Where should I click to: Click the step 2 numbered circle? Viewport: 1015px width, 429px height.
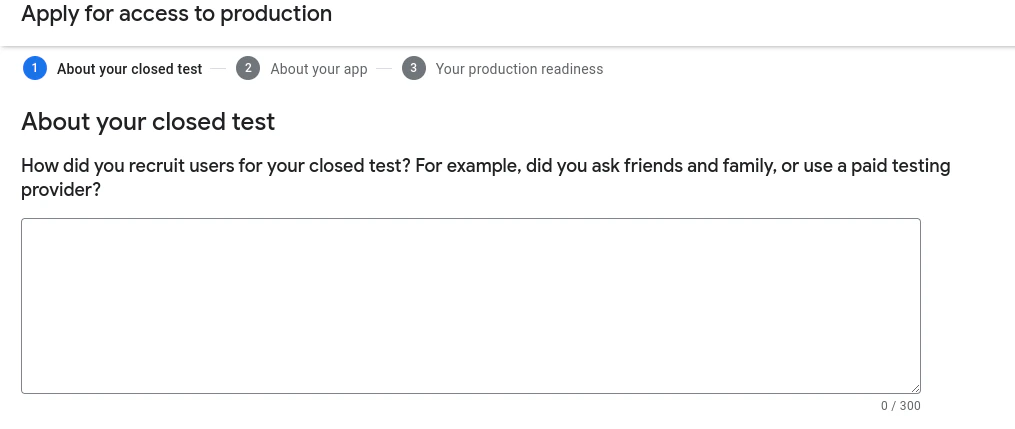tap(248, 68)
